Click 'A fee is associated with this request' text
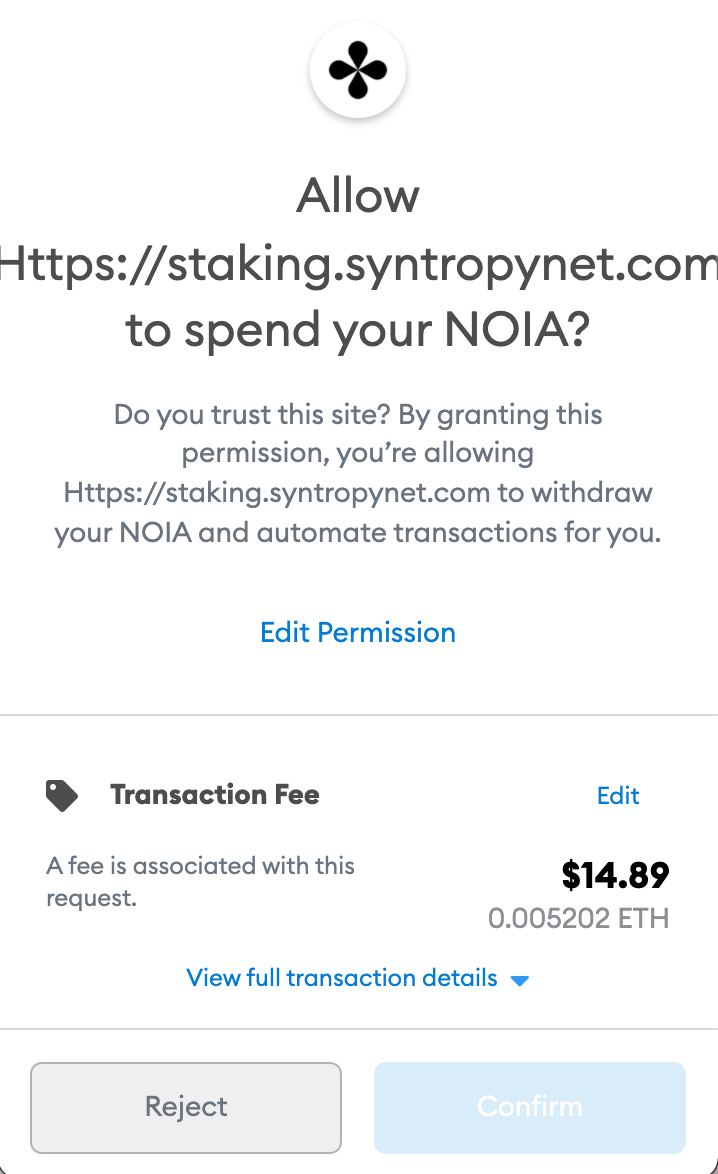Viewport: 718px width, 1174px height. (x=200, y=866)
